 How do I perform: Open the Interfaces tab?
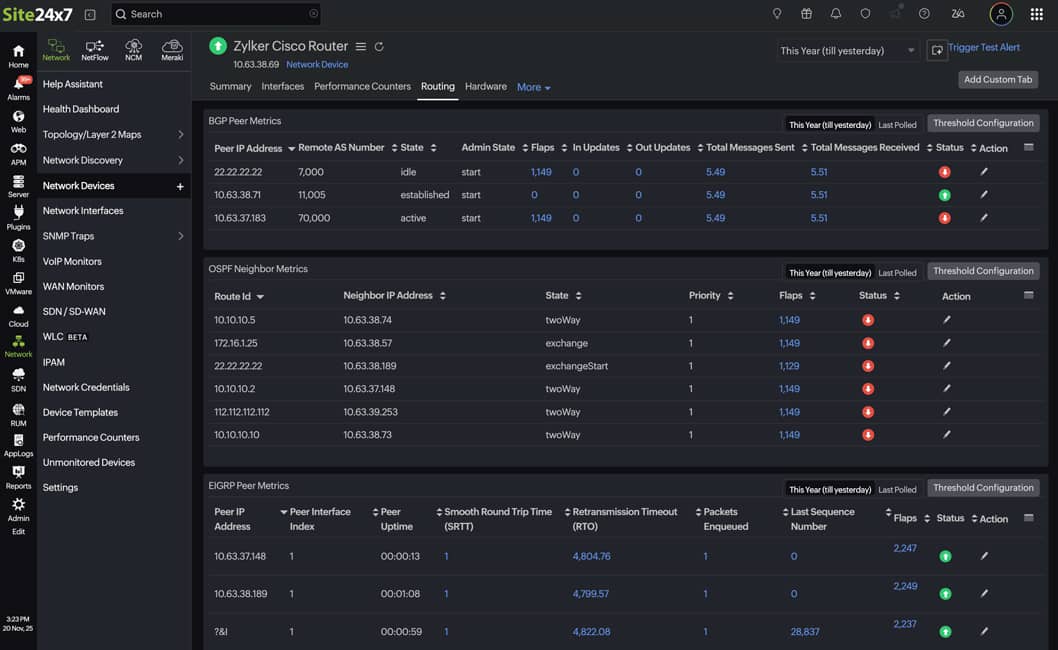coord(282,87)
